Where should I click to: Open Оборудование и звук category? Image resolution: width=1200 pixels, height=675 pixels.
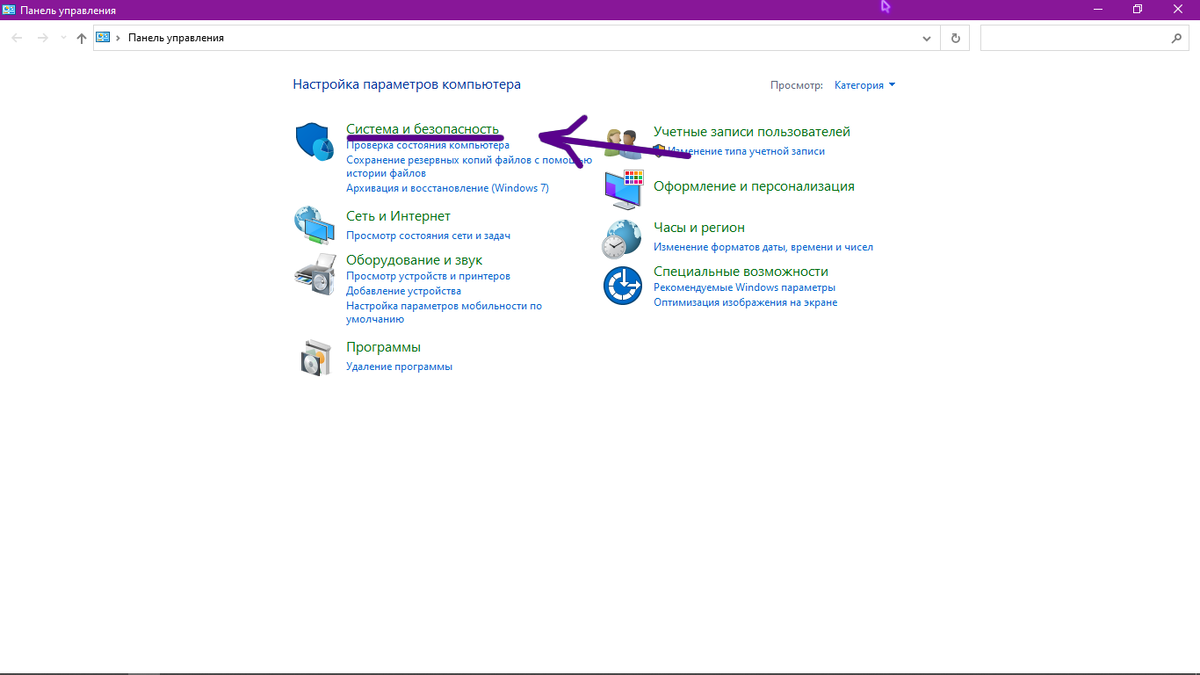(414, 260)
